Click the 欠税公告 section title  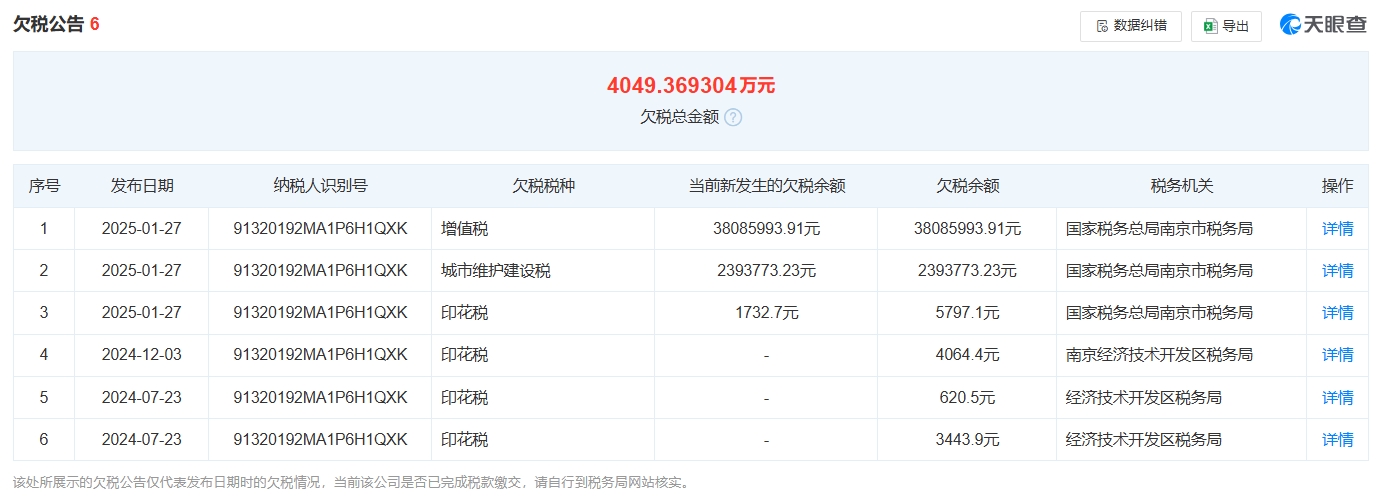pos(48,24)
